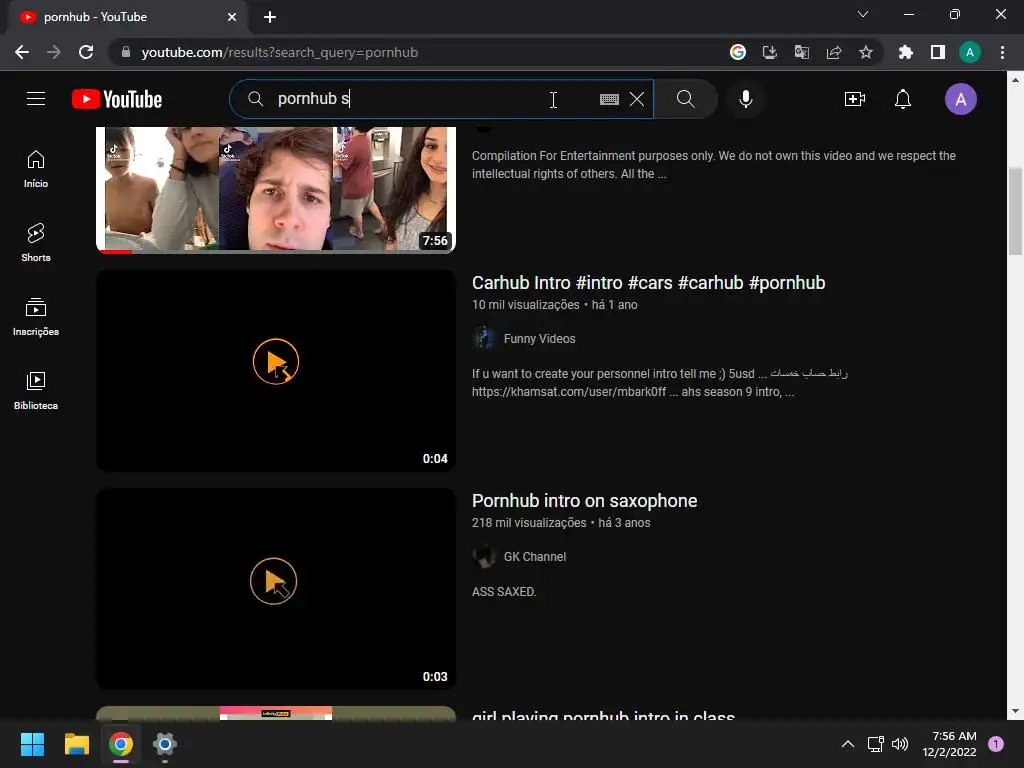This screenshot has width=1024, height=768.
Task: Open the Chrome extensions puzzle icon
Action: pos(906,52)
